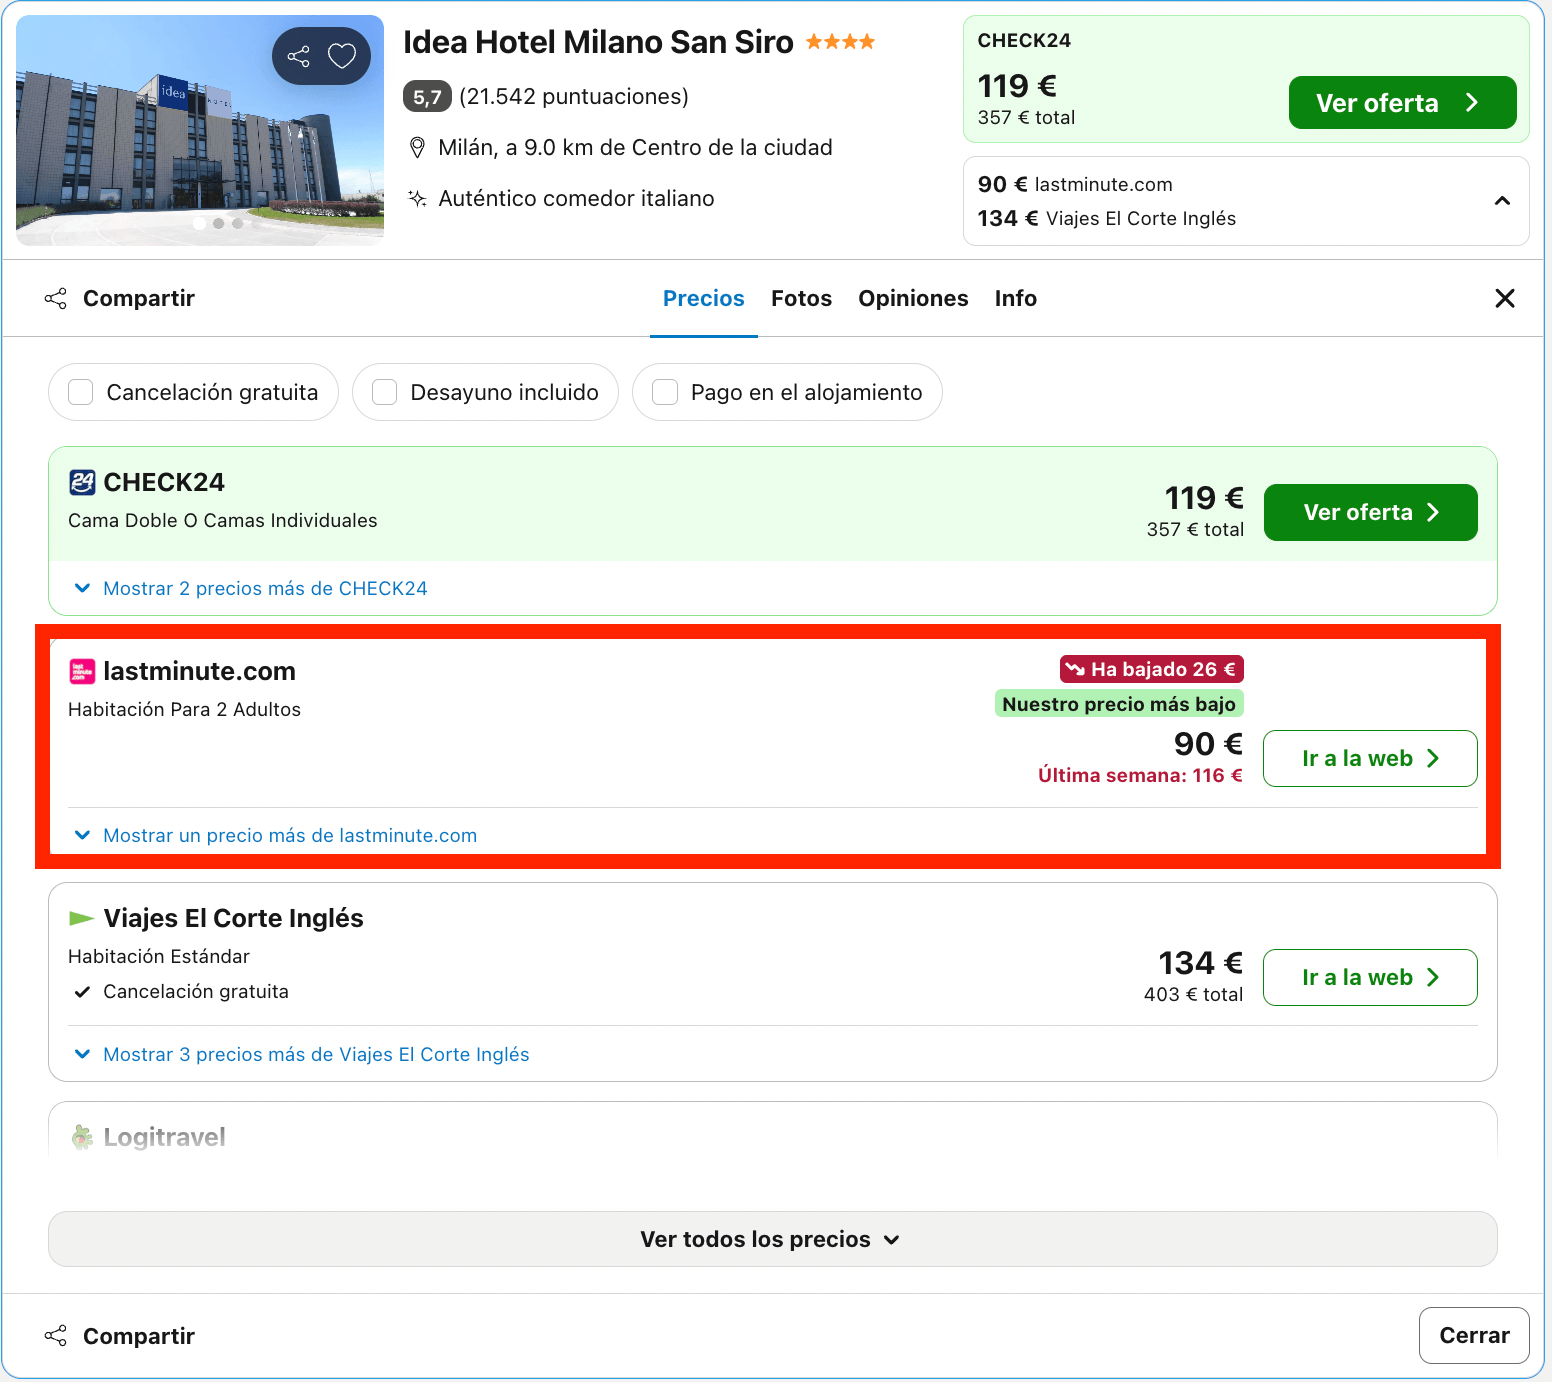Open the hotel building photo

(200, 131)
